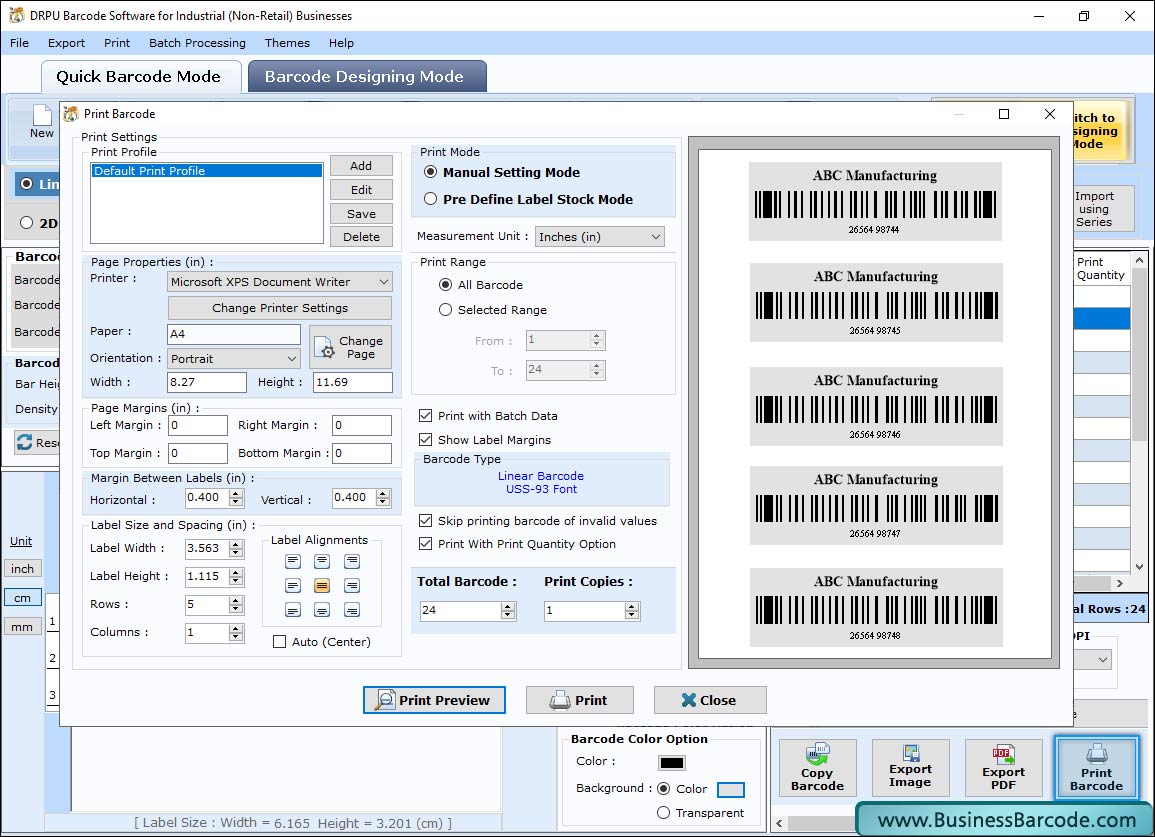Toggle Print With Print Quantity Option
Screen dimensions: 1155x837
coord(425,544)
